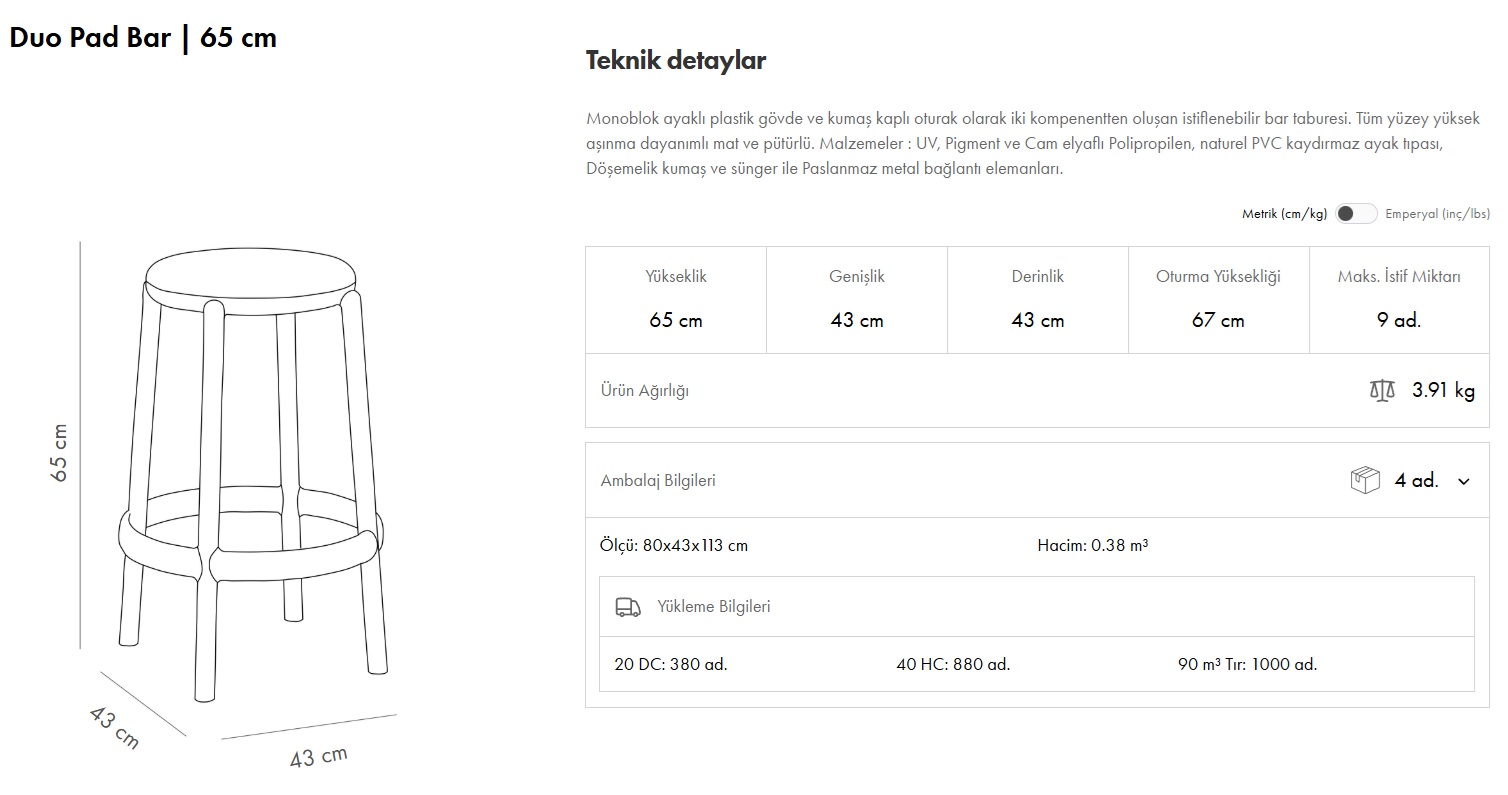Click the Duo Pad Bar title
This screenshot has height=795, width=1508.
[143, 38]
